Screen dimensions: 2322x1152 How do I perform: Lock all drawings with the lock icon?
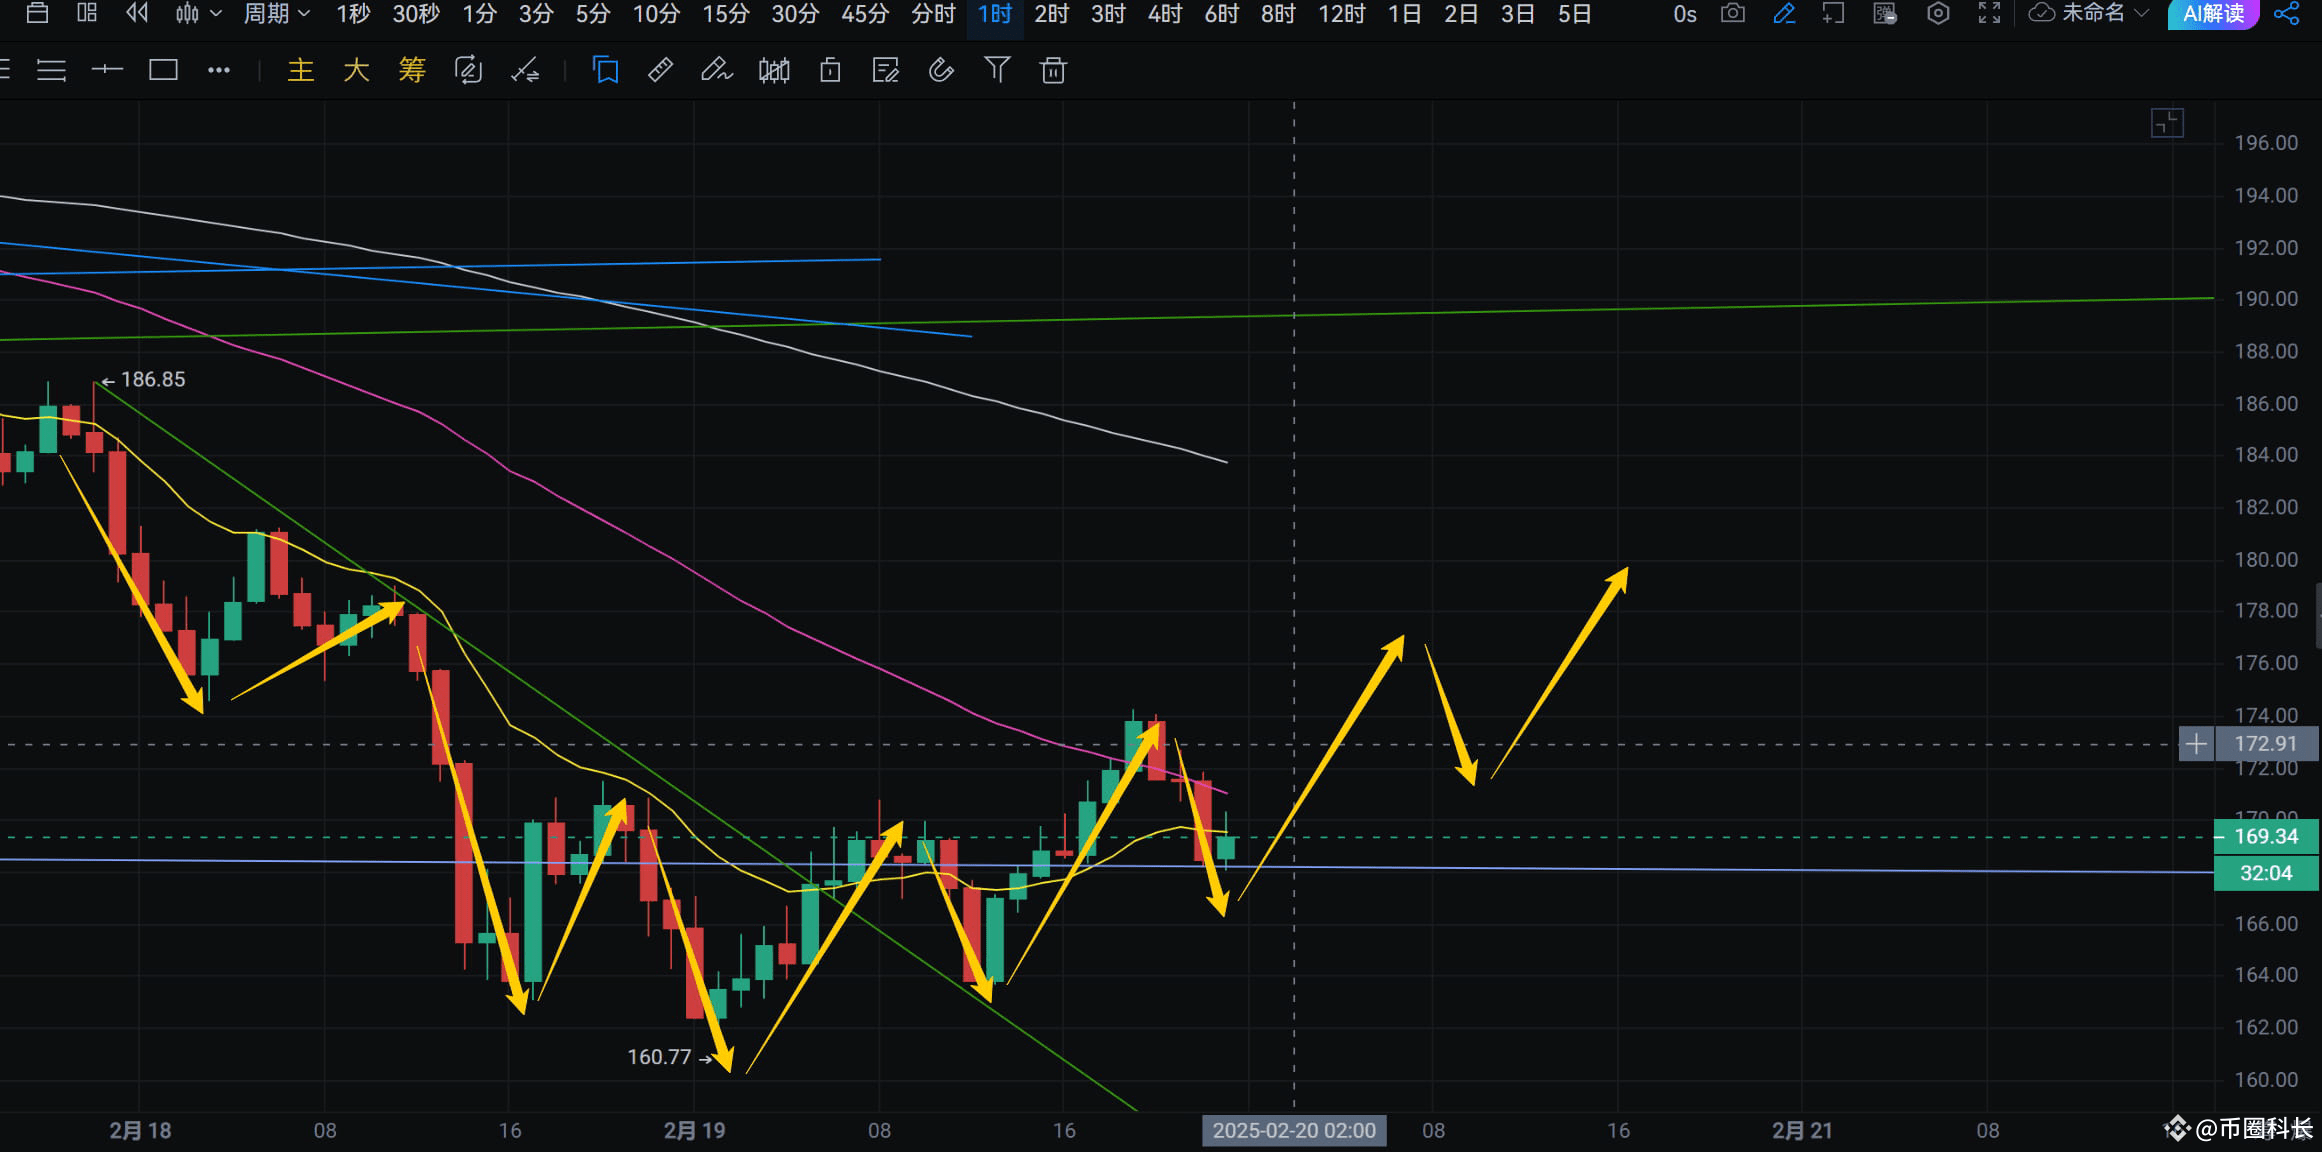[829, 70]
